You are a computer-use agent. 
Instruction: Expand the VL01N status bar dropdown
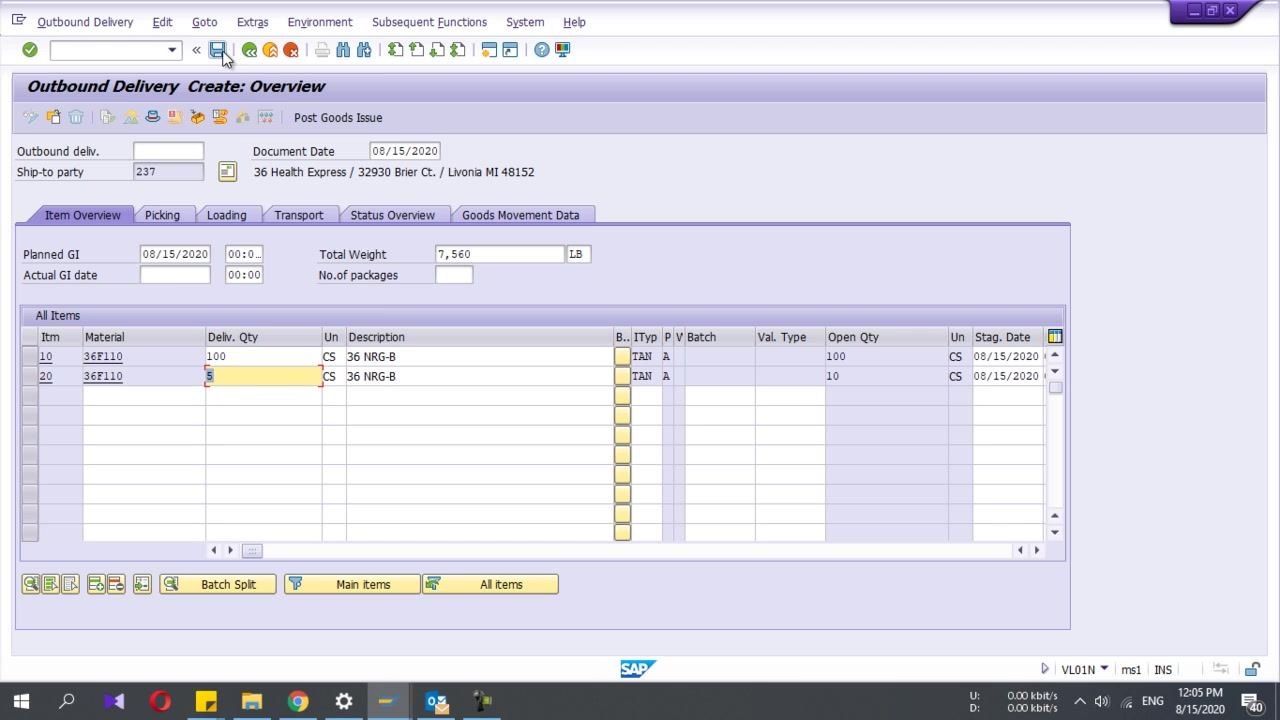pos(1104,669)
